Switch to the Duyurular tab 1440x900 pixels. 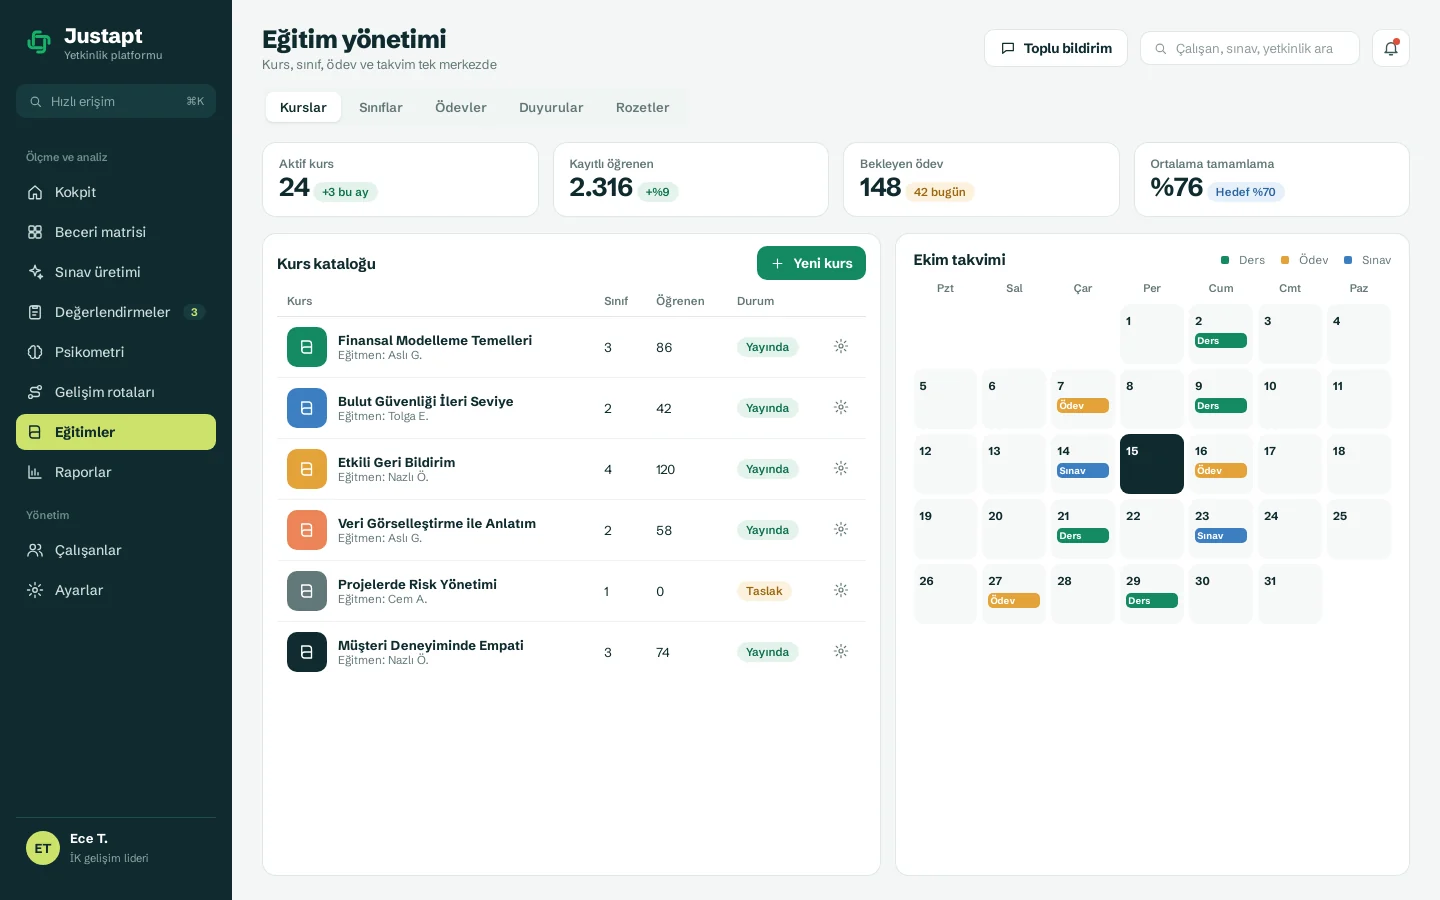tap(551, 107)
